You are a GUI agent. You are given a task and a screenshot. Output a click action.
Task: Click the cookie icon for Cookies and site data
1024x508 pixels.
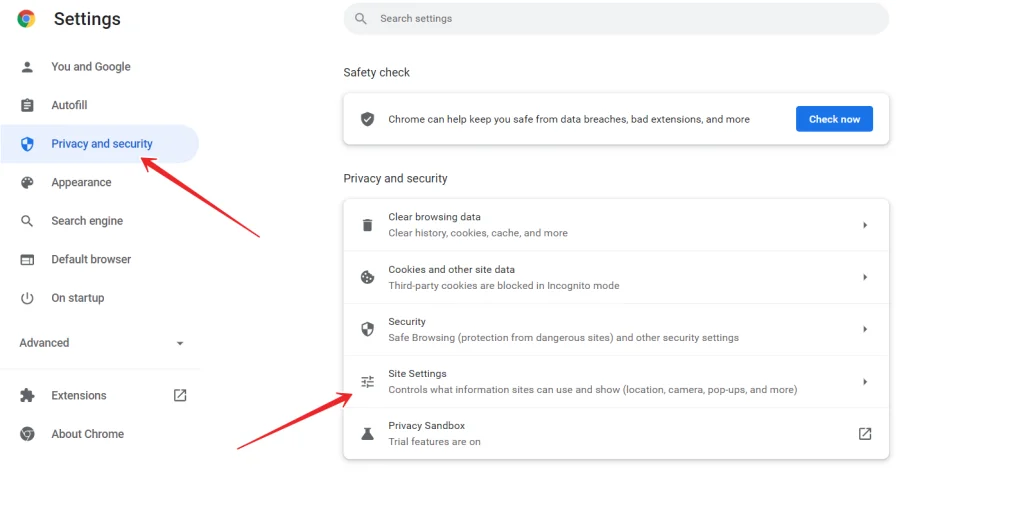point(368,278)
